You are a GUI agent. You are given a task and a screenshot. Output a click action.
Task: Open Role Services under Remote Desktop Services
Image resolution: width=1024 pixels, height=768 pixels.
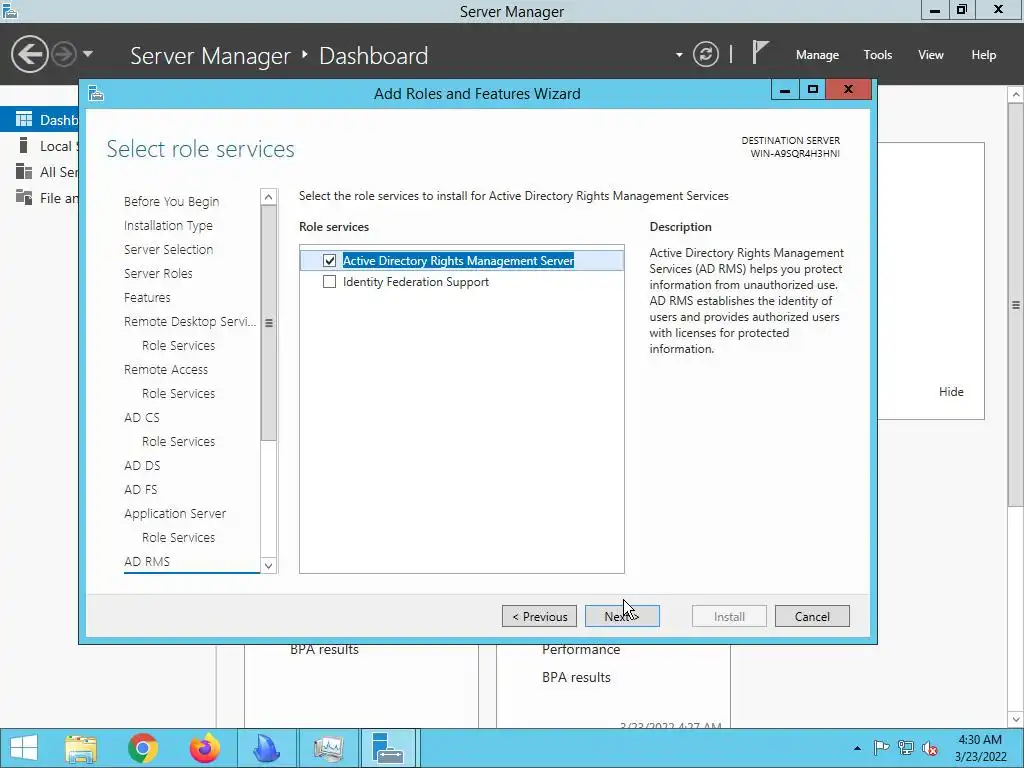point(178,345)
